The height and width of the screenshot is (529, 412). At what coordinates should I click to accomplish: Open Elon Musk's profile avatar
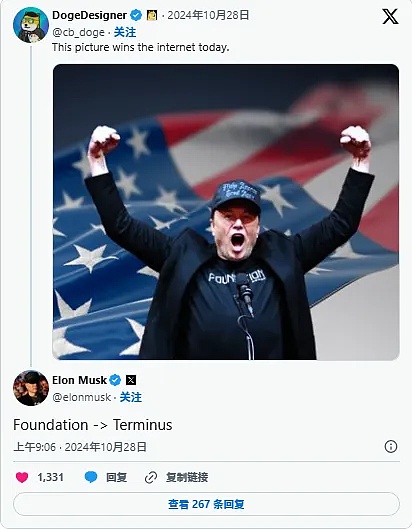31,388
